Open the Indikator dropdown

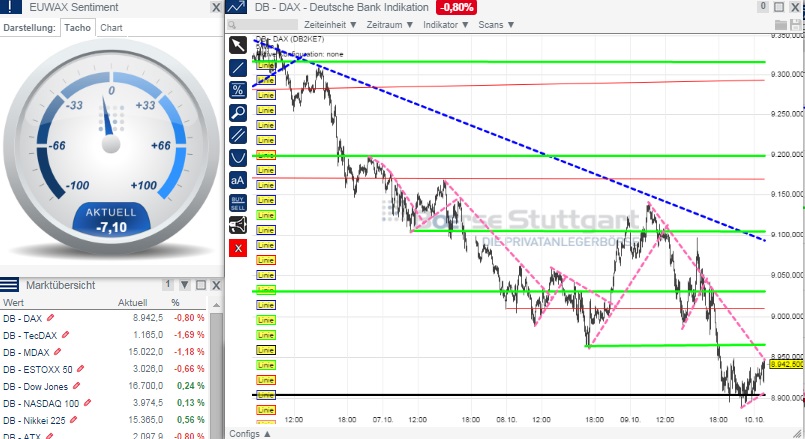point(446,25)
